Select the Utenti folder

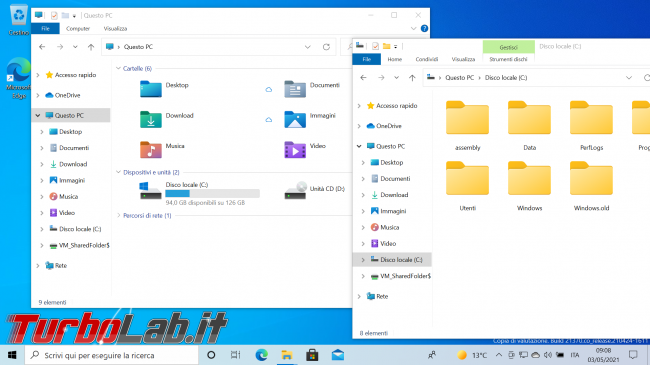tap(467, 186)
